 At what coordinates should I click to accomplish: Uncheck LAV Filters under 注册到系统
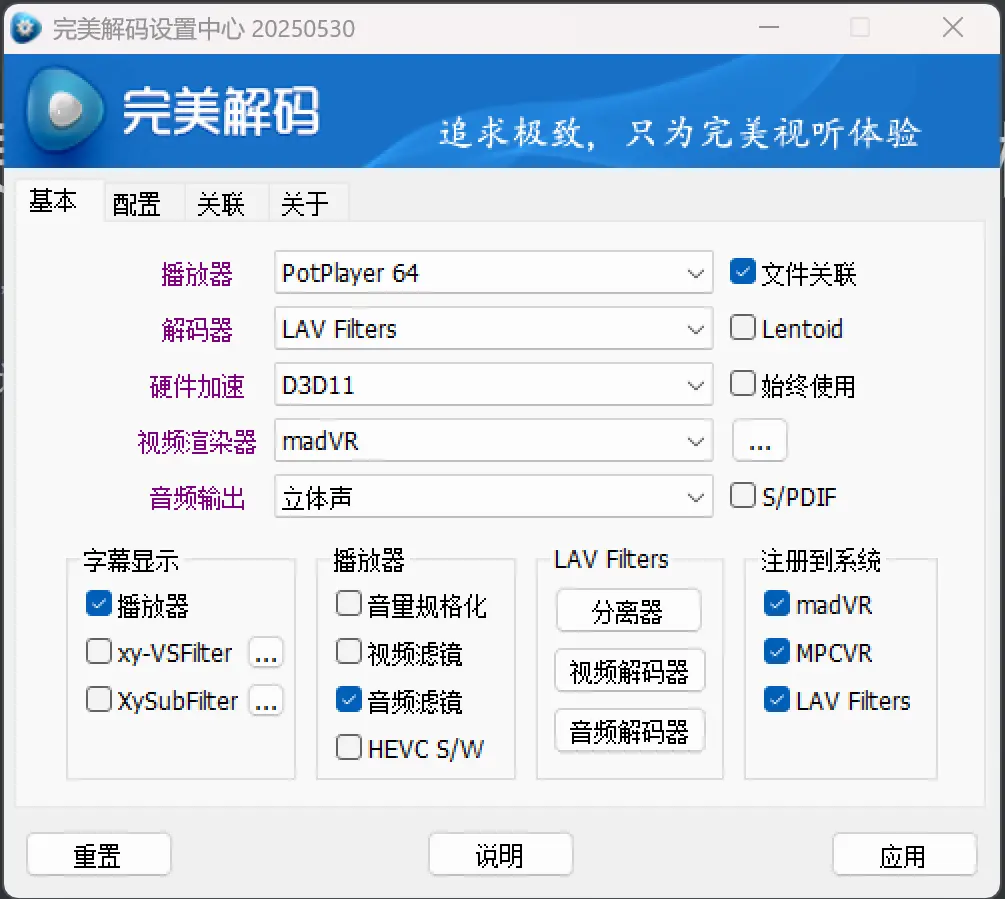point(777,699)
